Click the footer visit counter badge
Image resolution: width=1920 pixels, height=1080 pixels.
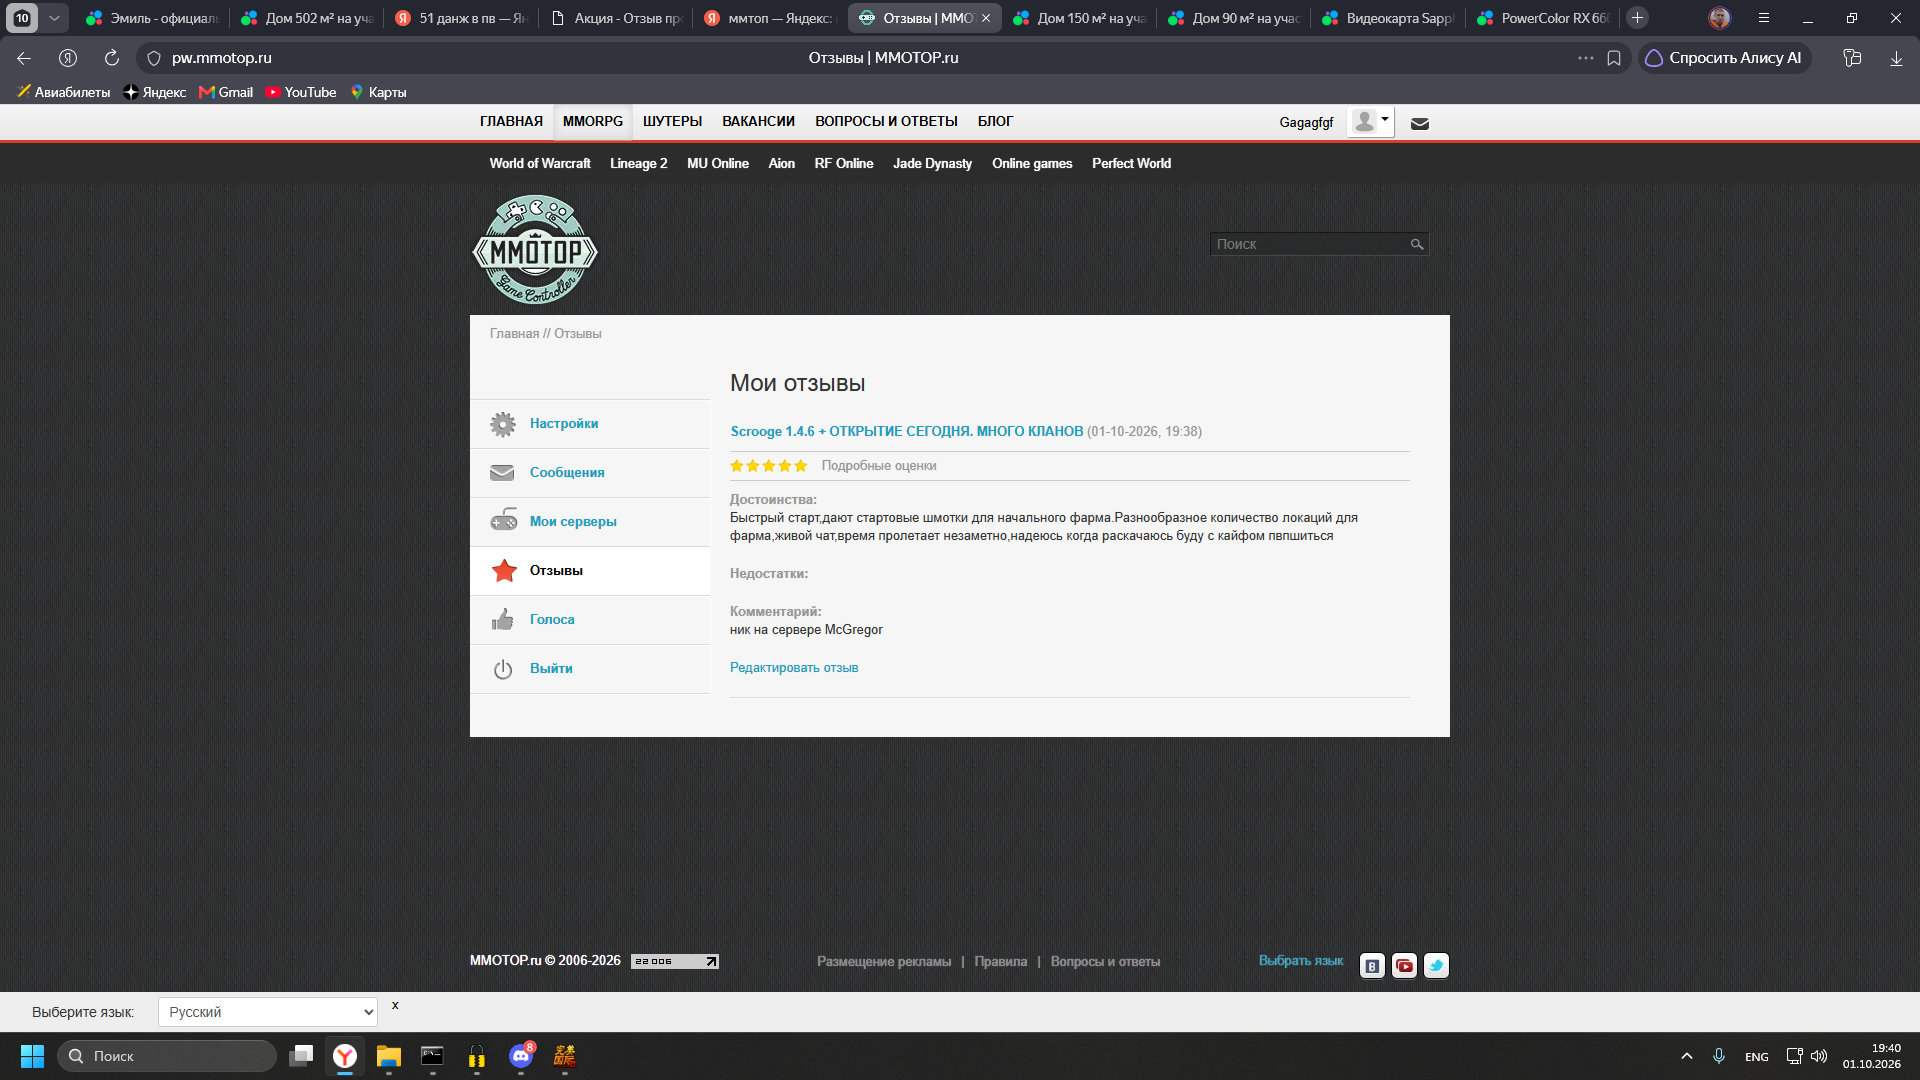pos(675,962)
